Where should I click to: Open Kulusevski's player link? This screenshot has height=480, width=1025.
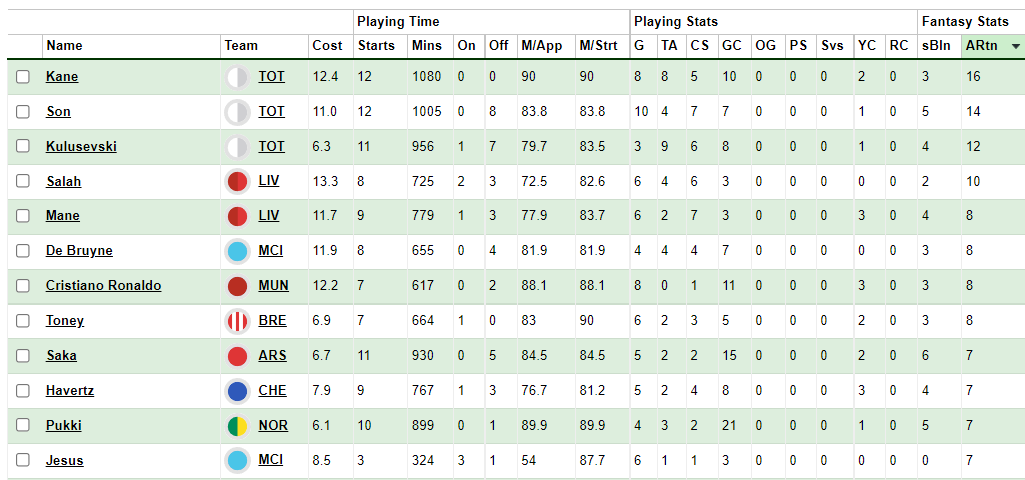[81, 146]
